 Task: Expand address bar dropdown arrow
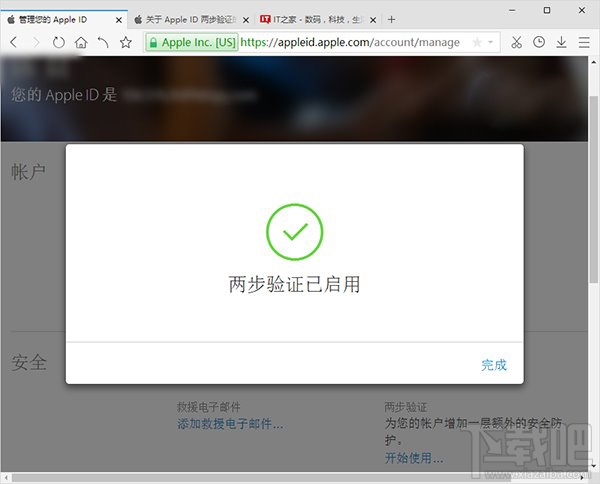tap(490, 42)
